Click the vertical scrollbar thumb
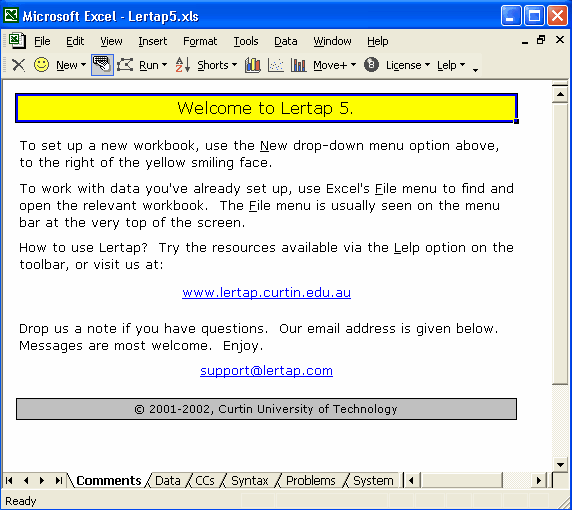The width and height of the screenshot is (572, 510). coord(560,244)
